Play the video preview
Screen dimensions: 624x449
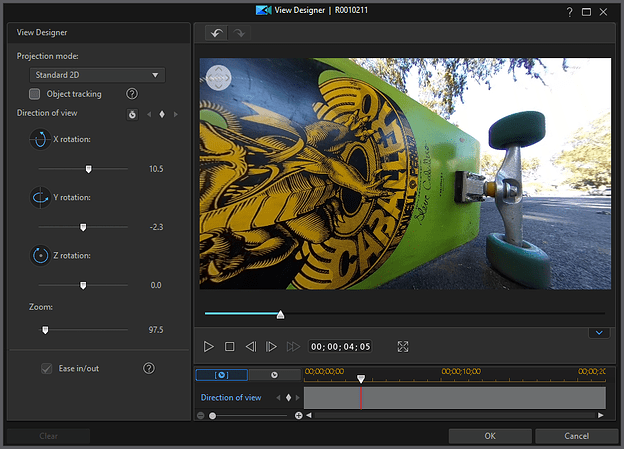209,347
